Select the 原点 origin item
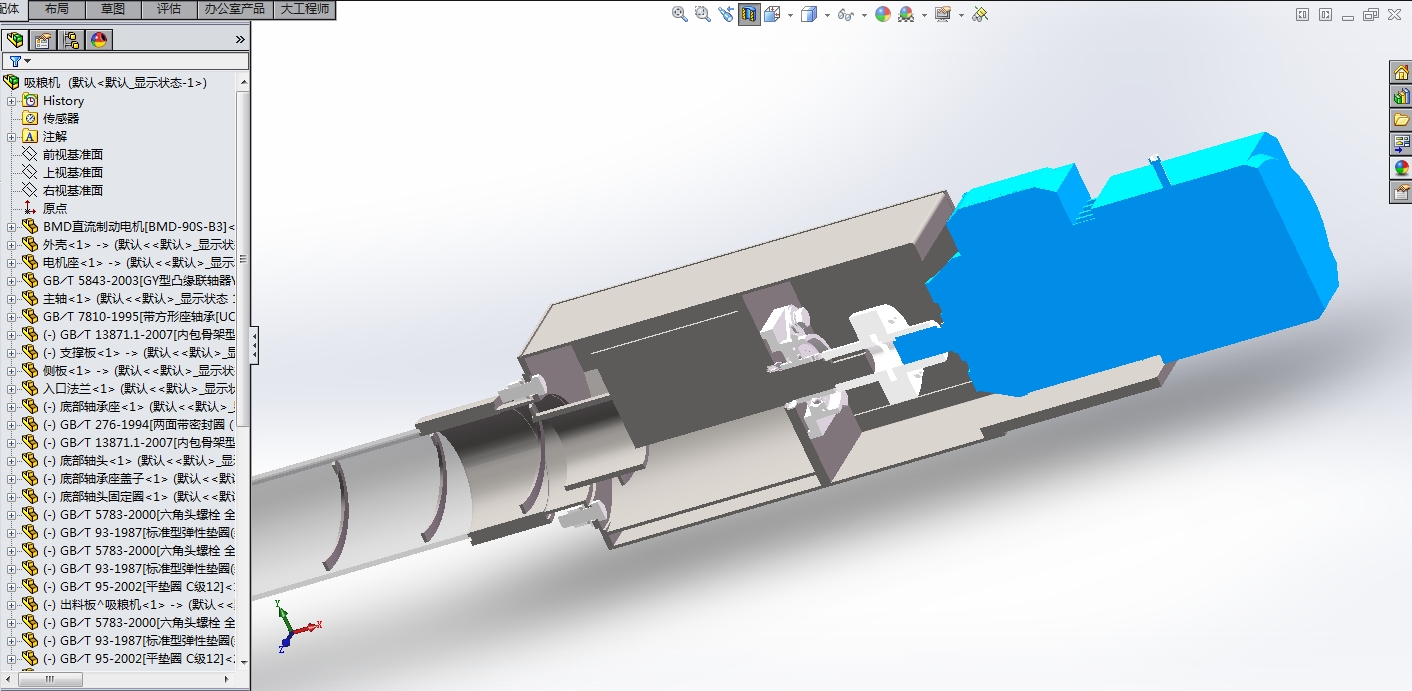 tap(46, 209)
